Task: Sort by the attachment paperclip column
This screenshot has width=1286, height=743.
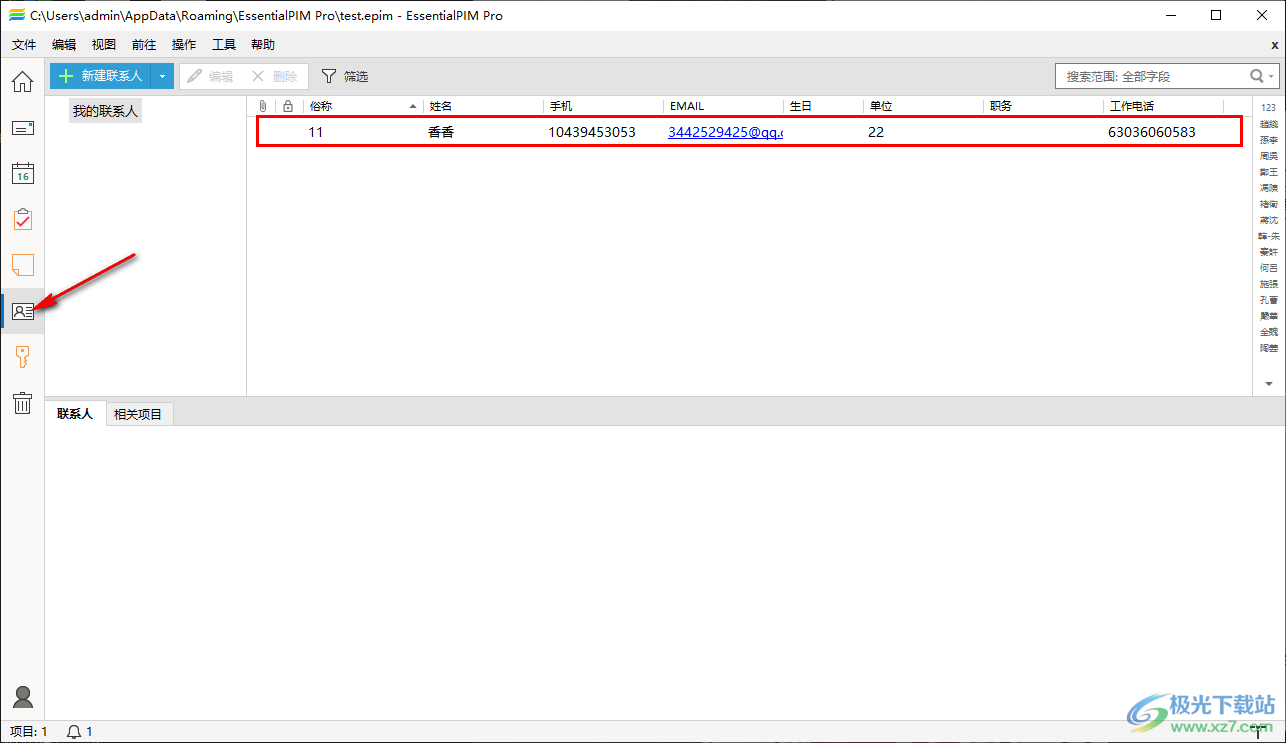Action: pos(262,106)
